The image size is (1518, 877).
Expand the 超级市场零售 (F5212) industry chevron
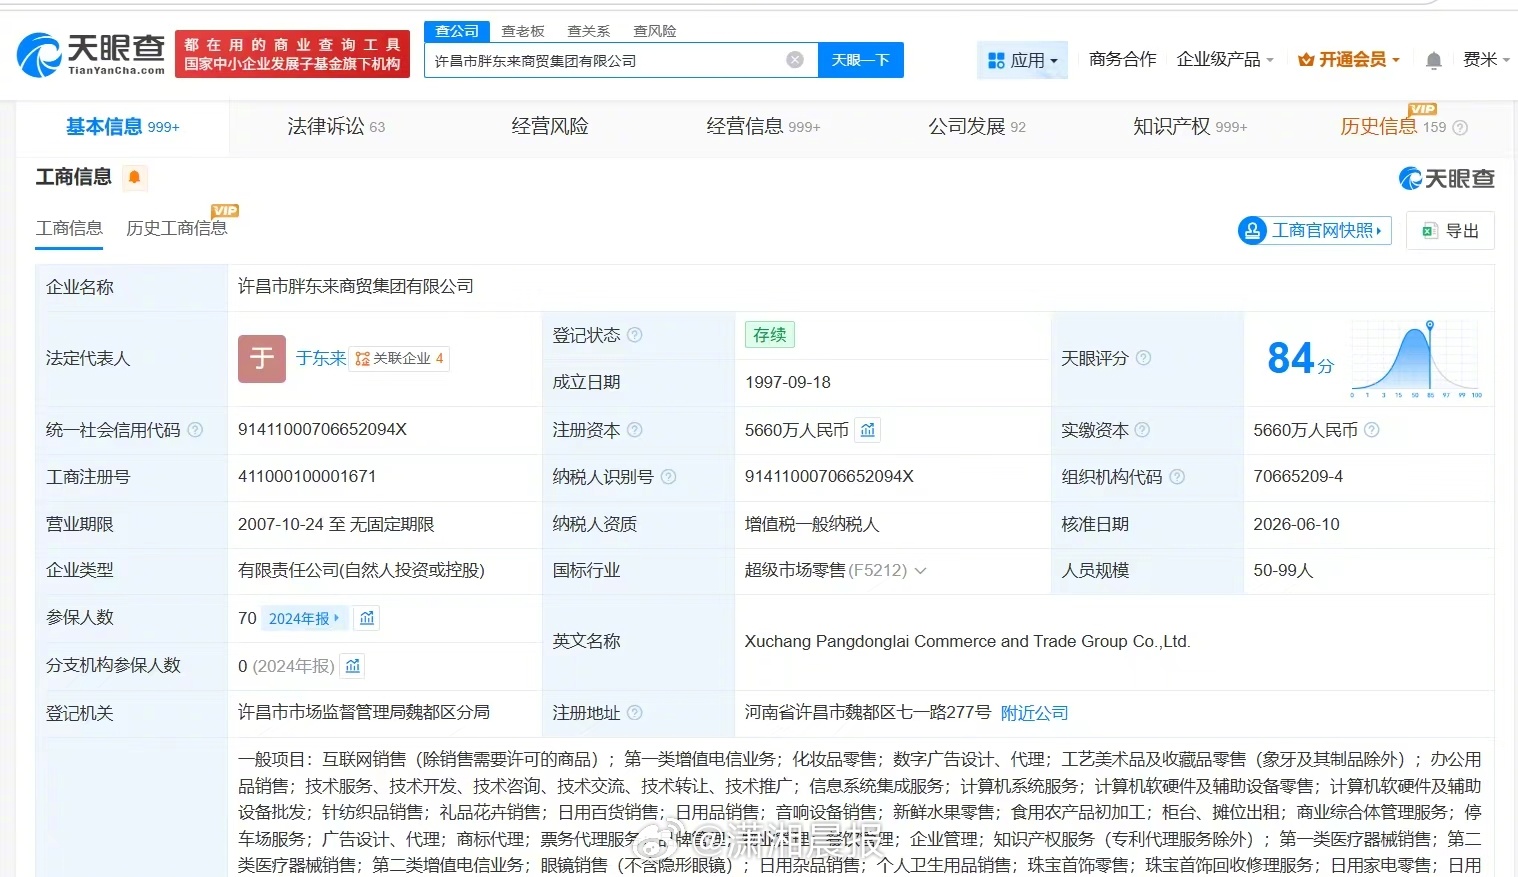(x=920, y=571)
